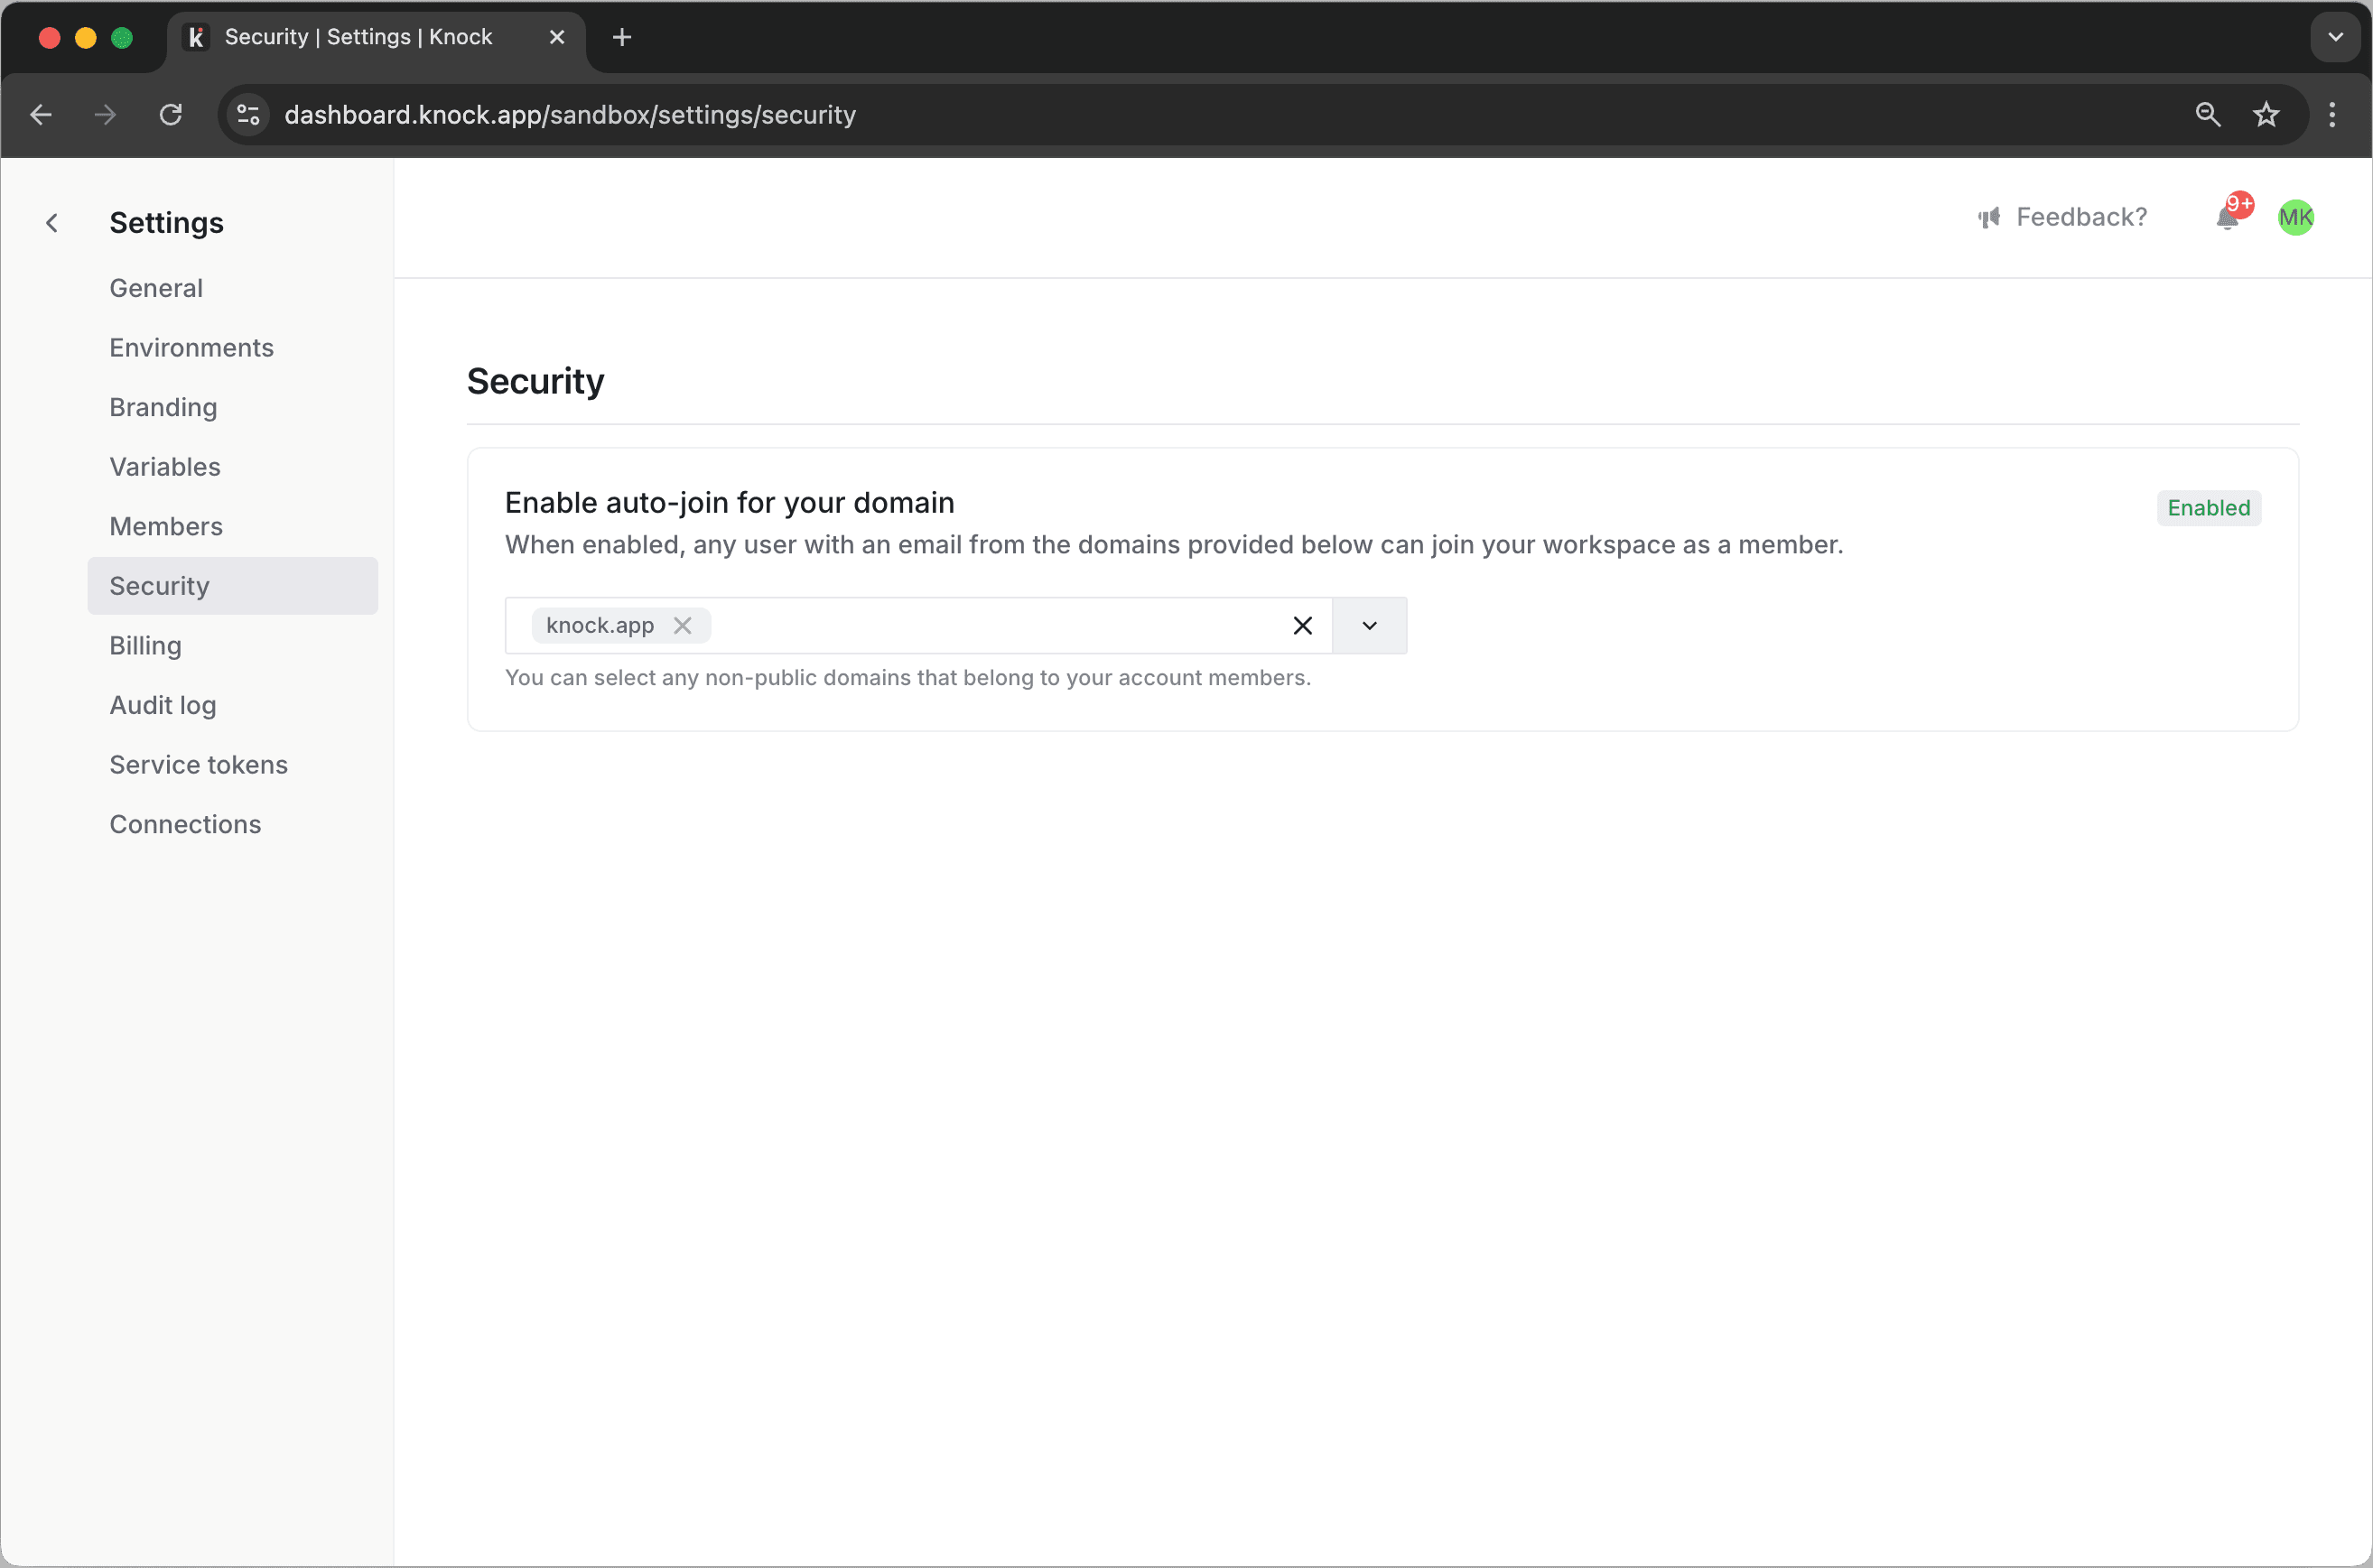Viewport: 2373px width, 1568px height.
Task: Remove the knock.app domain tag
Action: 684,625
